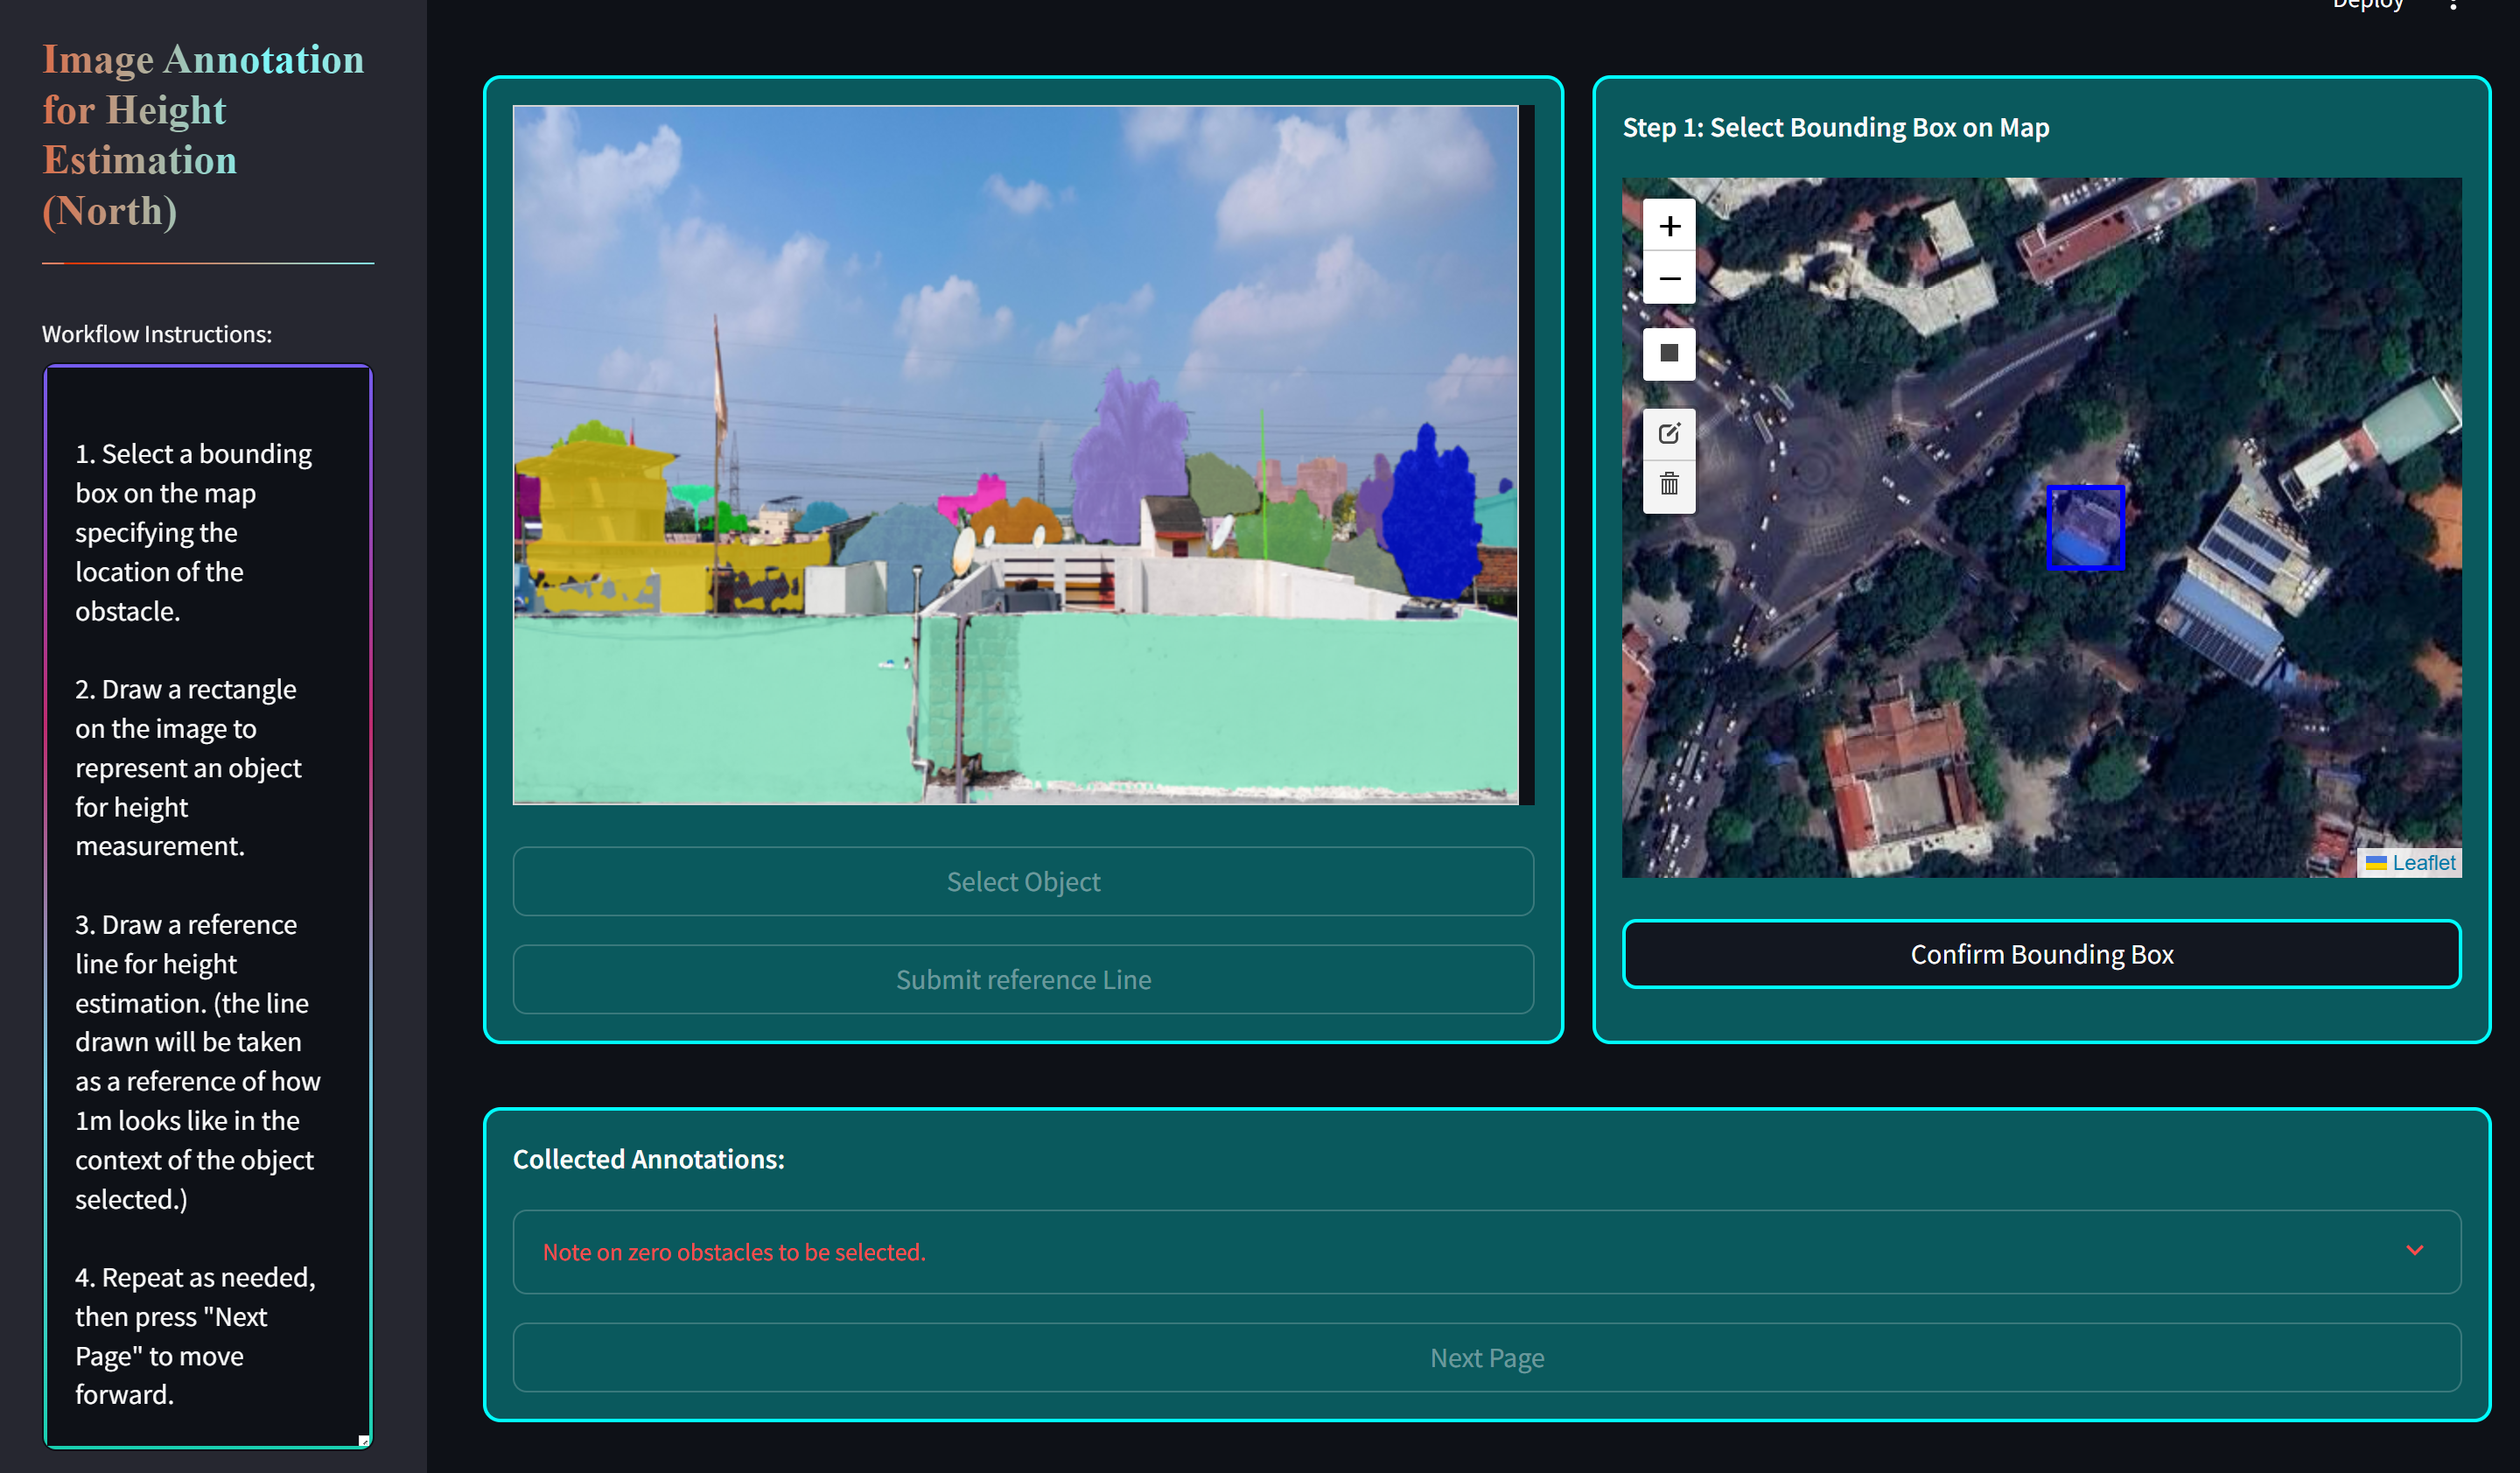Click the Deploy menu item
Screen dimensions: 2520x1473
pyautogui.click(x=2367, y=5)
